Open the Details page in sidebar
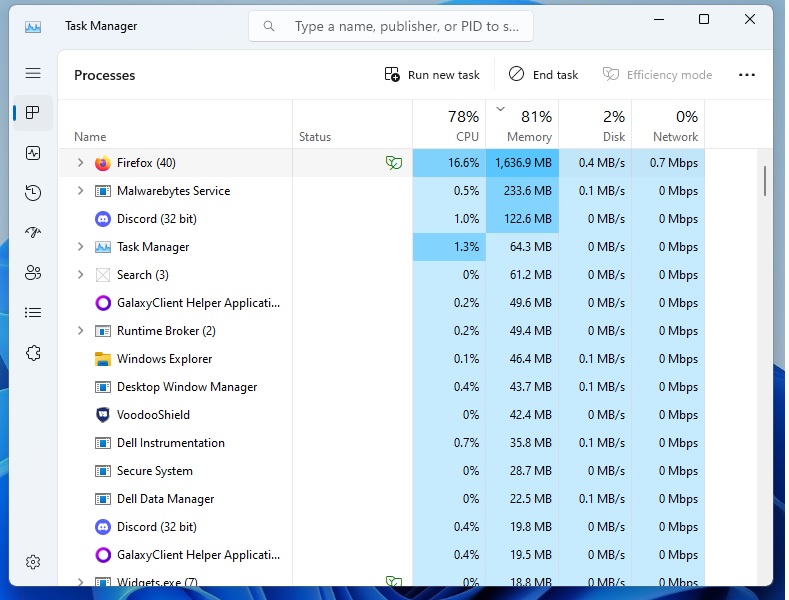The height and width of the screenshot is (600, 789). 33,313
